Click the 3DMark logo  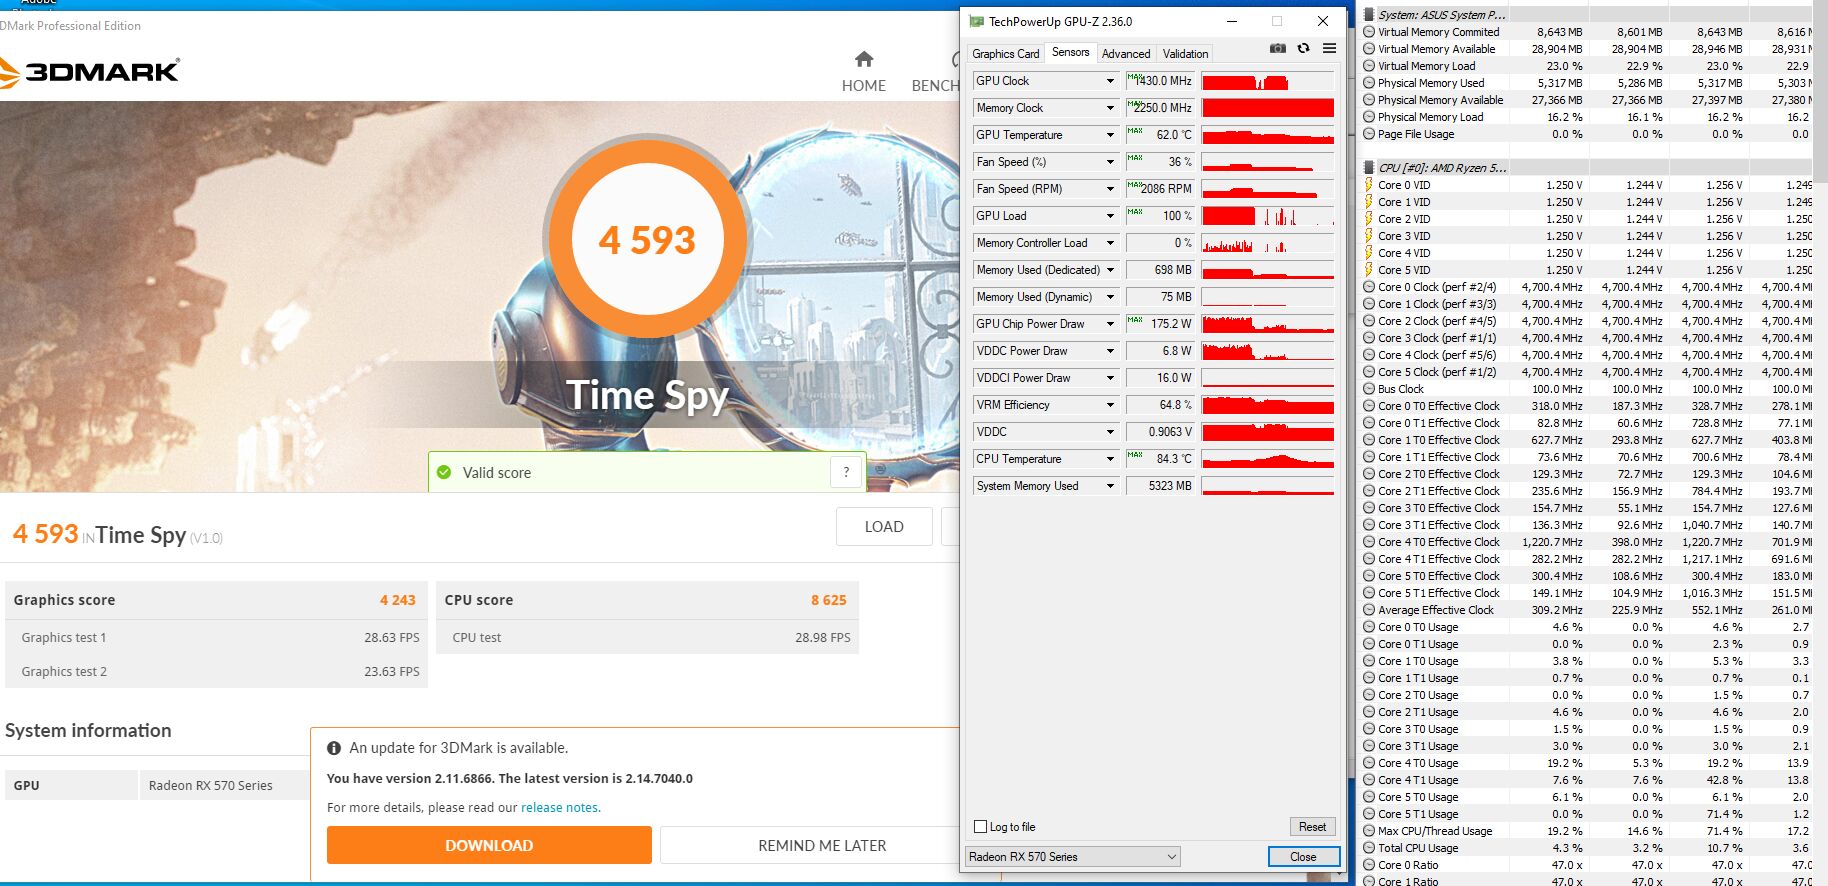[x=90, y=71]
